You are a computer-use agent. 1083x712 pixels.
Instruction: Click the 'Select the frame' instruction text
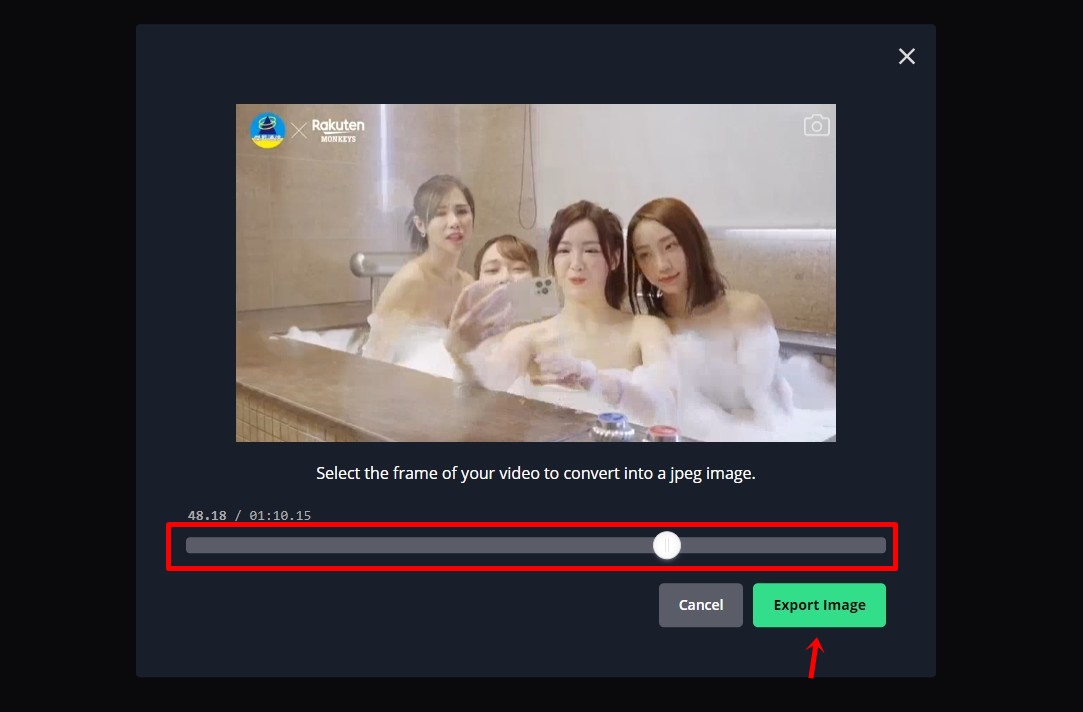coord(535,473)
